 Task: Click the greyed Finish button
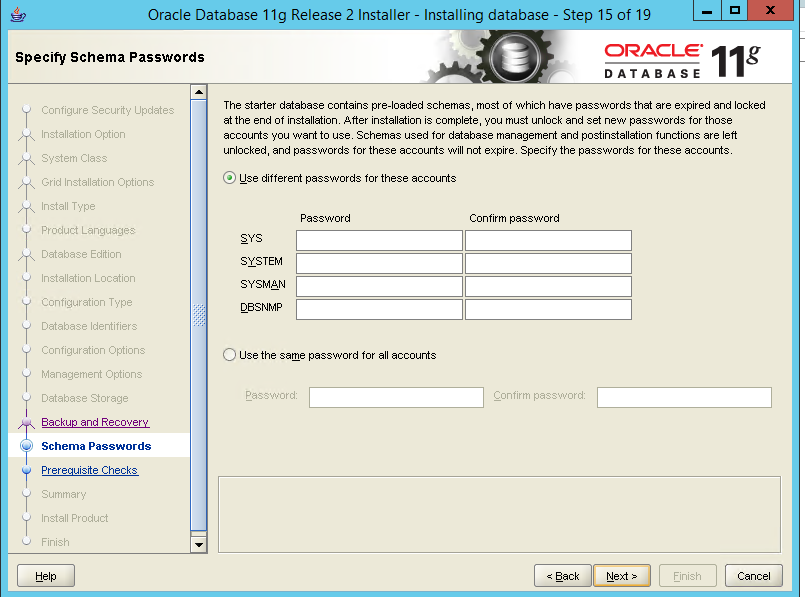tap(687, 576)
